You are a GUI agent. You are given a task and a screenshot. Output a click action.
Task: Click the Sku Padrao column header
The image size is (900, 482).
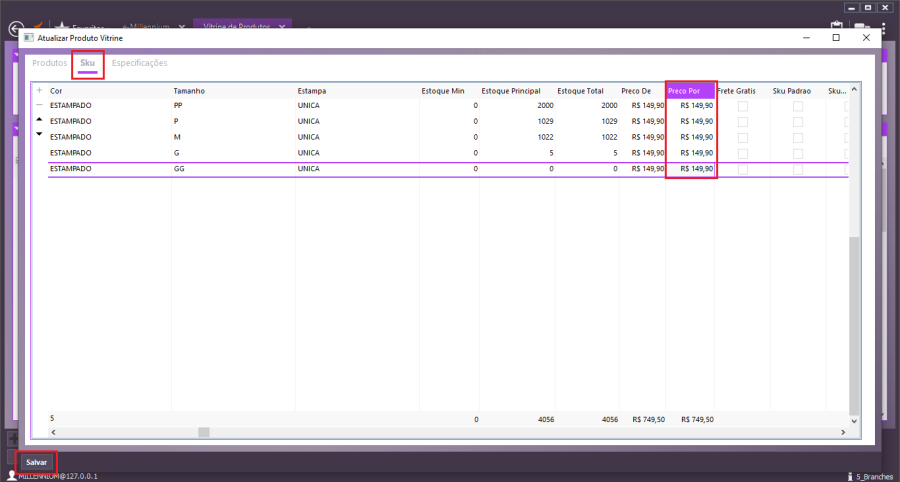tap(792, 91)
